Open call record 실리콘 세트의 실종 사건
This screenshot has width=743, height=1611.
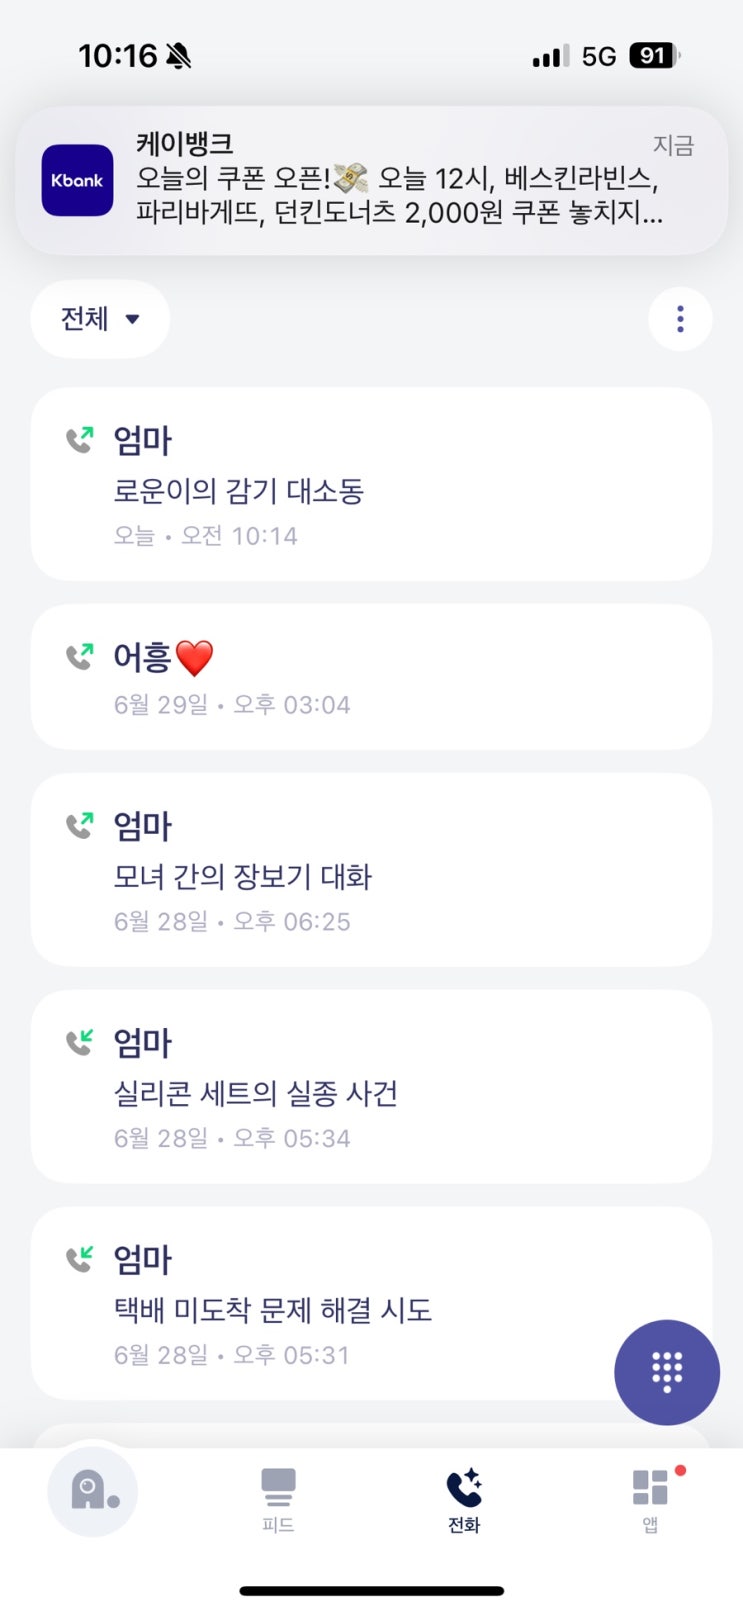371,1086
